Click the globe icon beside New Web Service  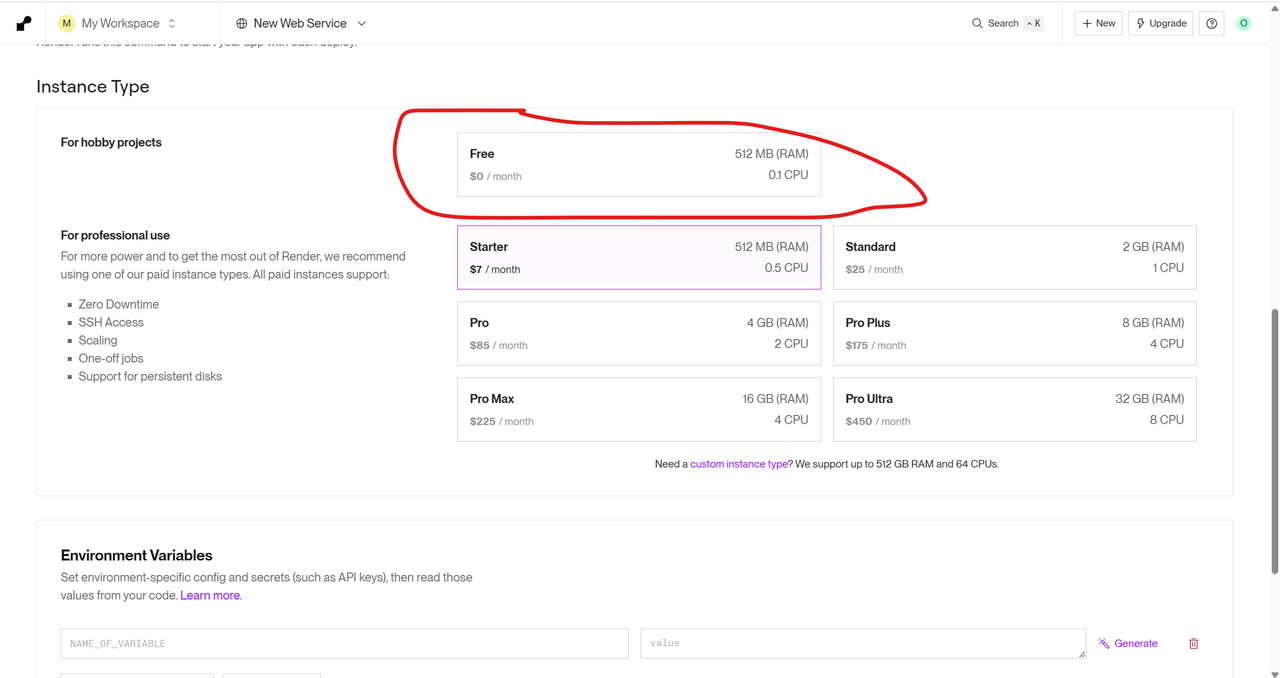pos(241,23)
